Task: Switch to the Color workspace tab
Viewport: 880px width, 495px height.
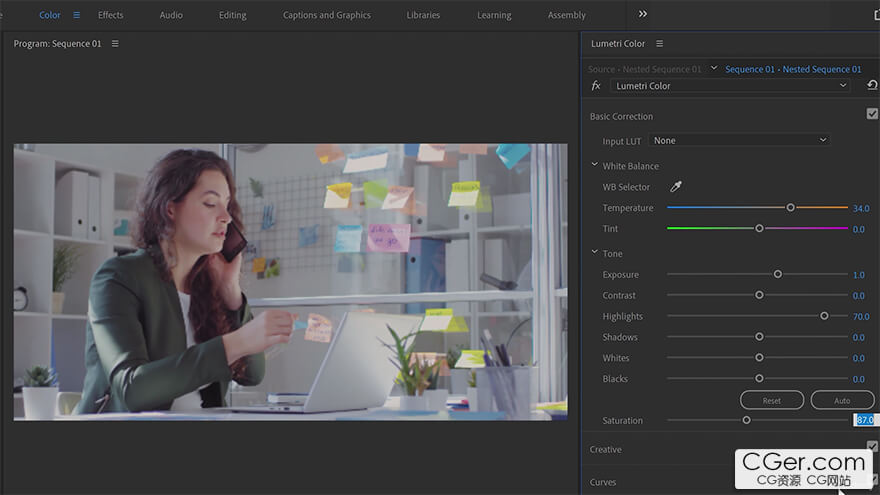Action: [x=49, y=15]
